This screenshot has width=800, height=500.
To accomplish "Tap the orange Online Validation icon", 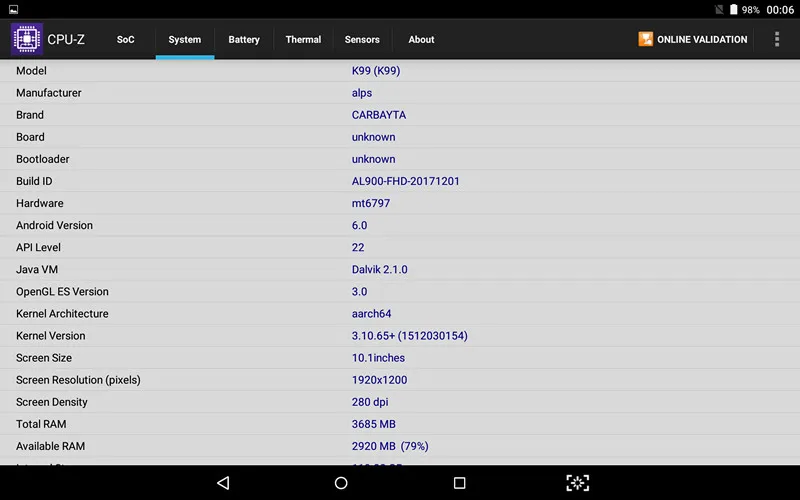I will pos(645,39).
